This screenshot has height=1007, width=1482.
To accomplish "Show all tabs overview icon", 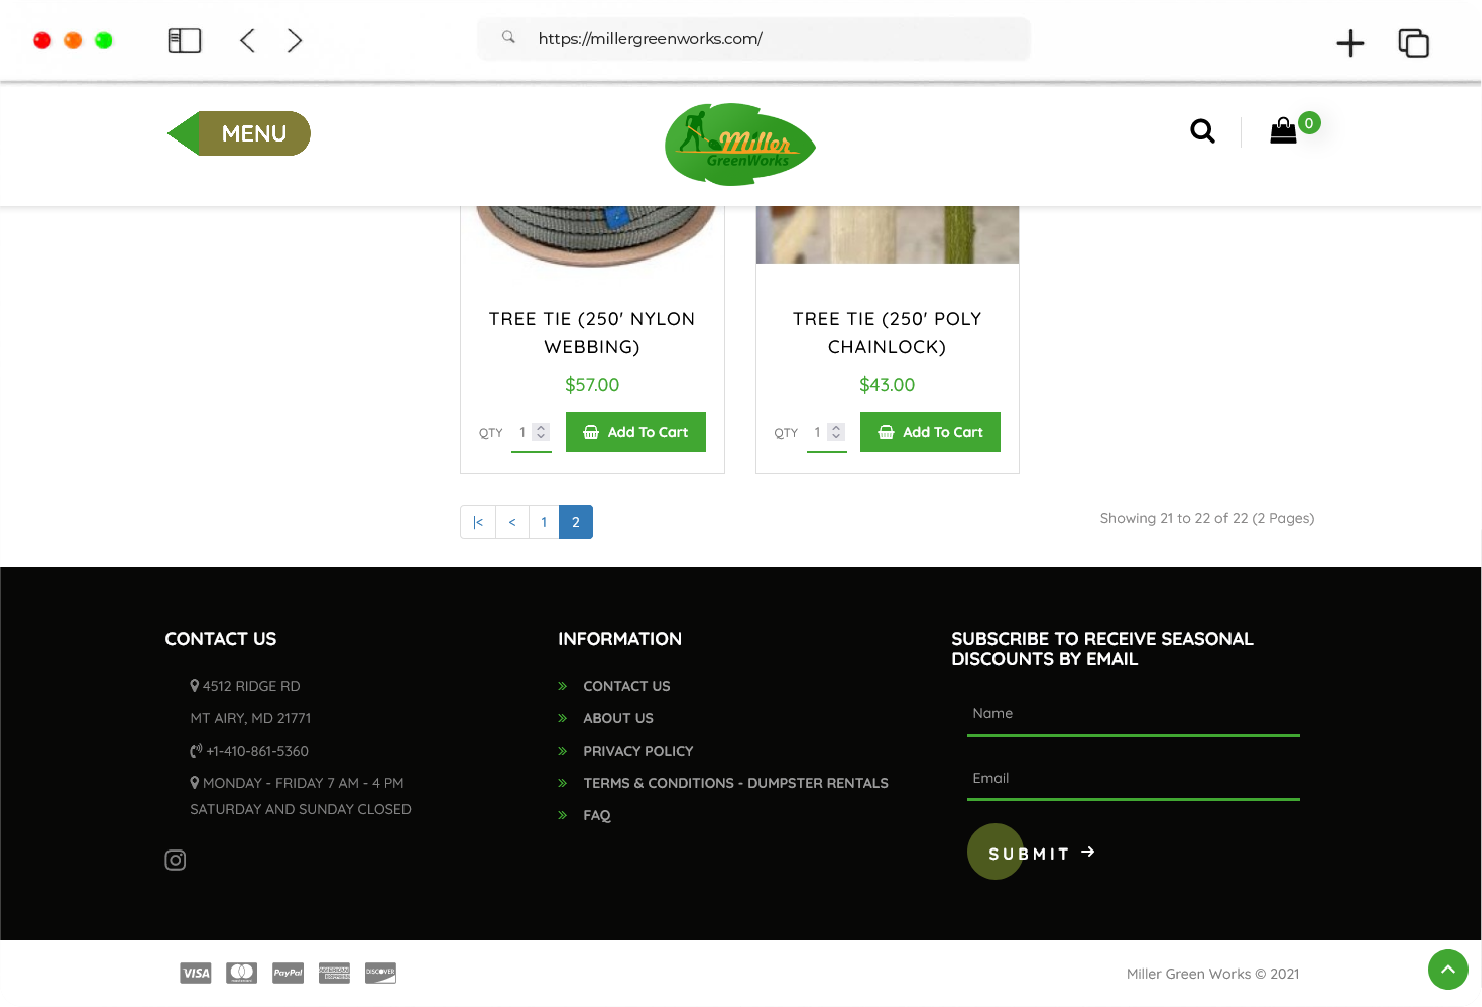I will click(x=1413, y=42).
